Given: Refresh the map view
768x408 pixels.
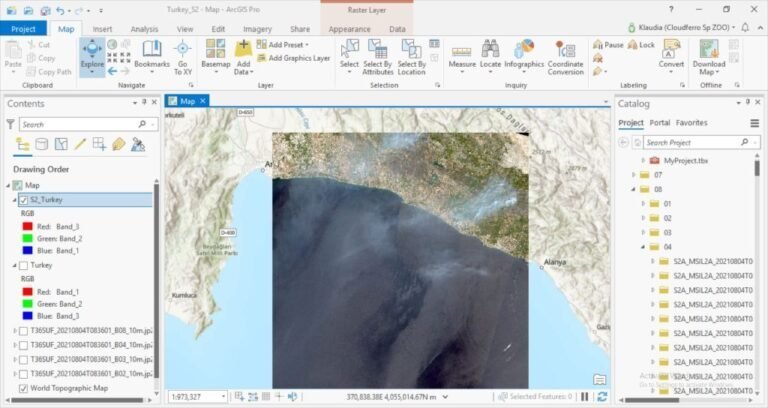Looking at the screenshot, I should [x=602, y=396].
